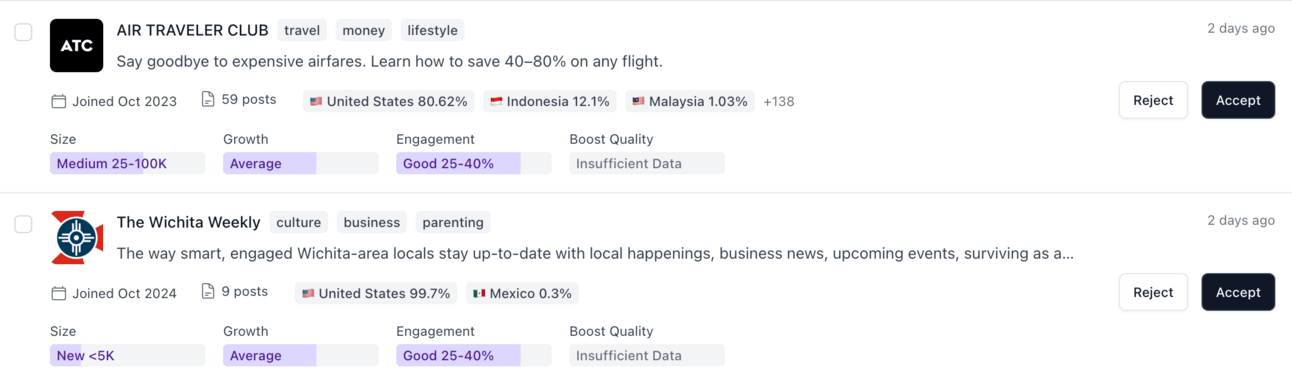The width and height of the screenshot is (1292, 383).
Task: Click the document icon next to 9 posts
Action: pos(208,291)
